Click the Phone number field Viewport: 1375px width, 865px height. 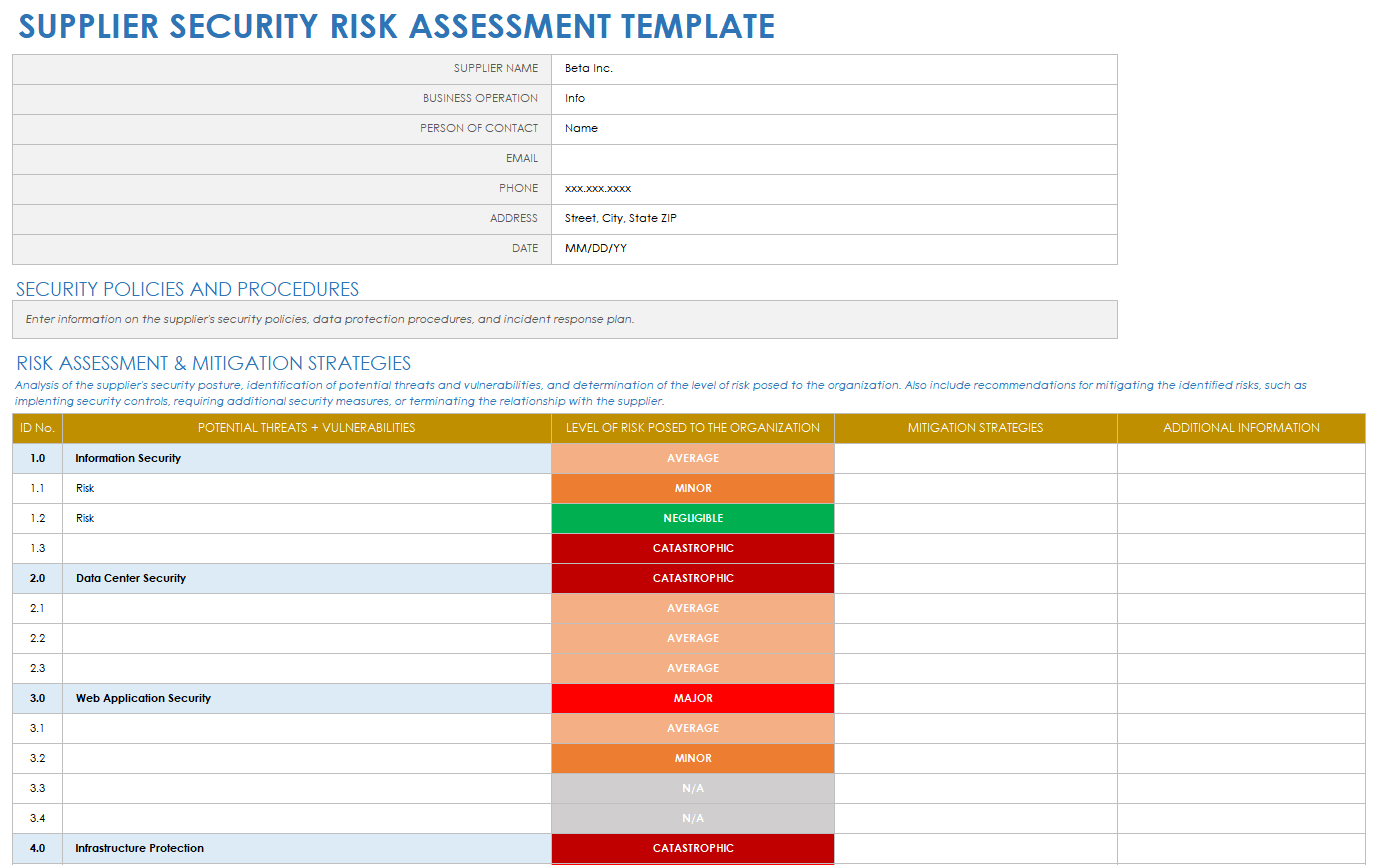point(833,189)
